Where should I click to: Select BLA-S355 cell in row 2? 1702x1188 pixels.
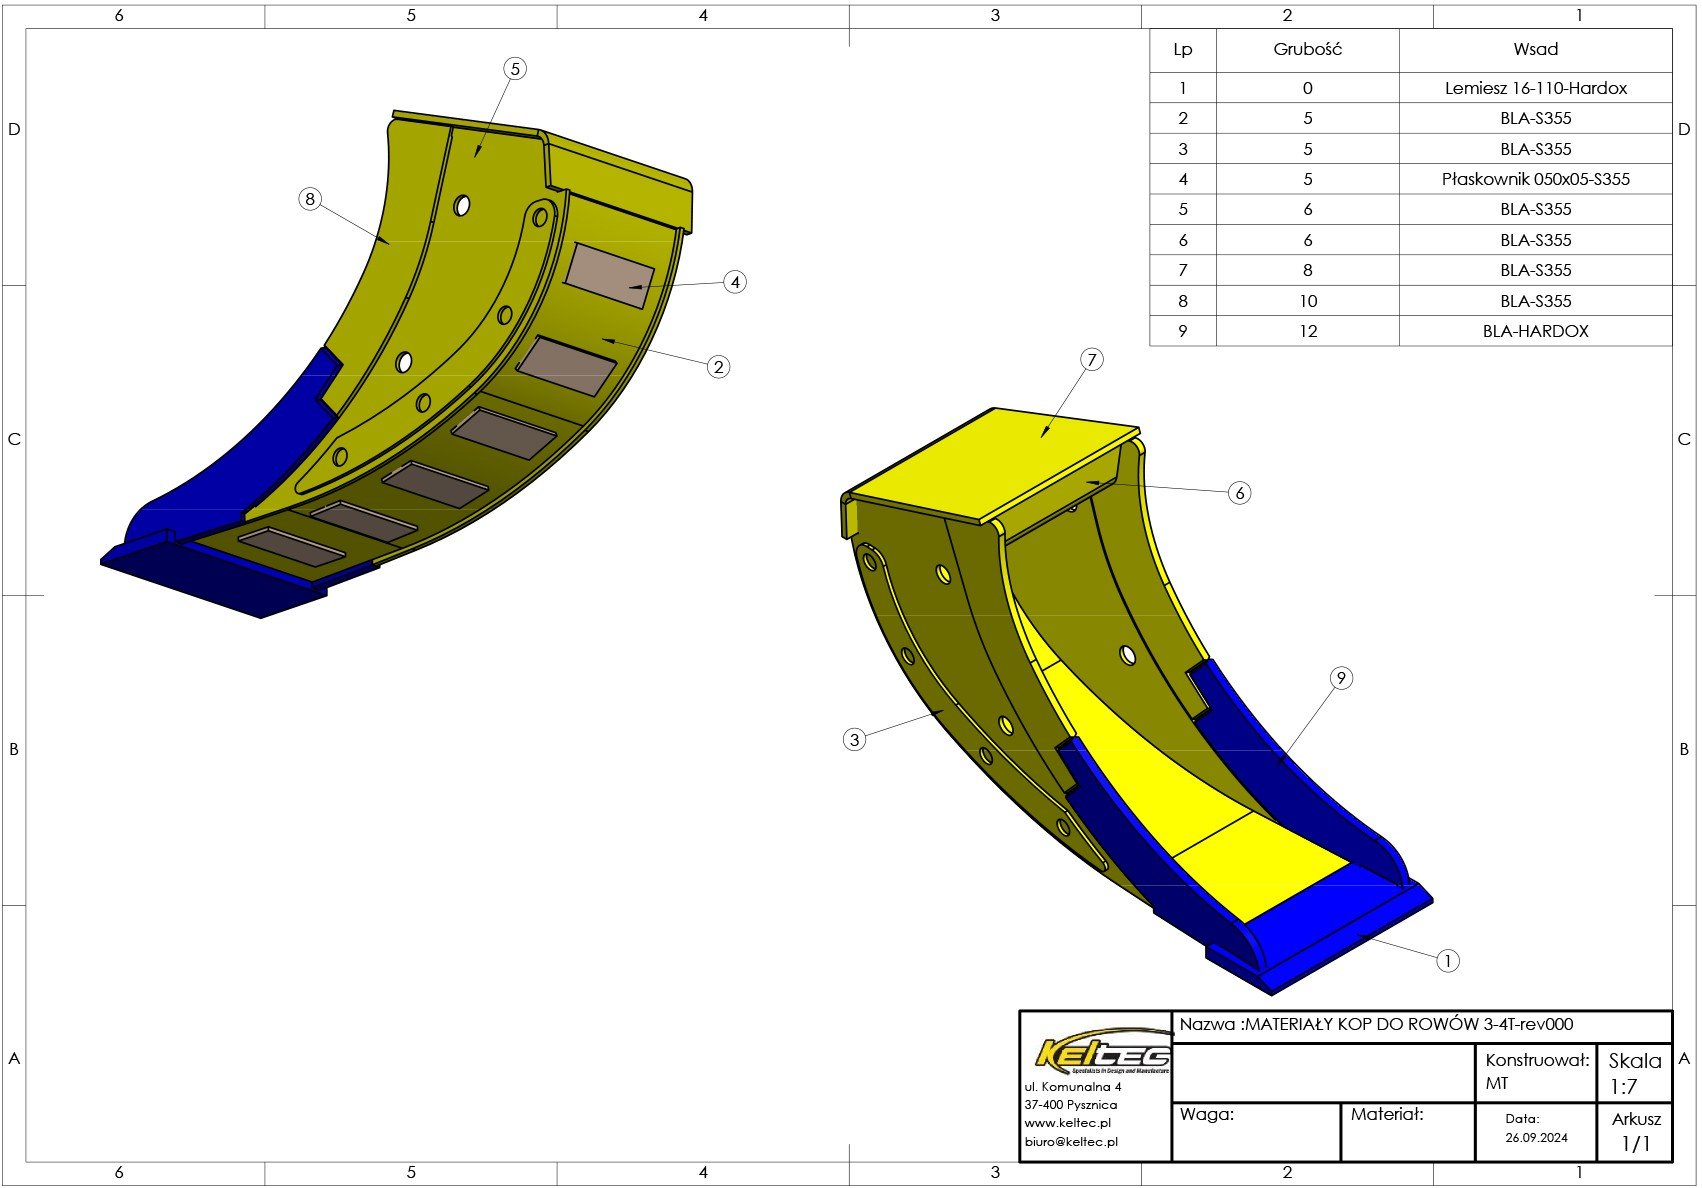pyautogui.click(x=1535, y=118)
